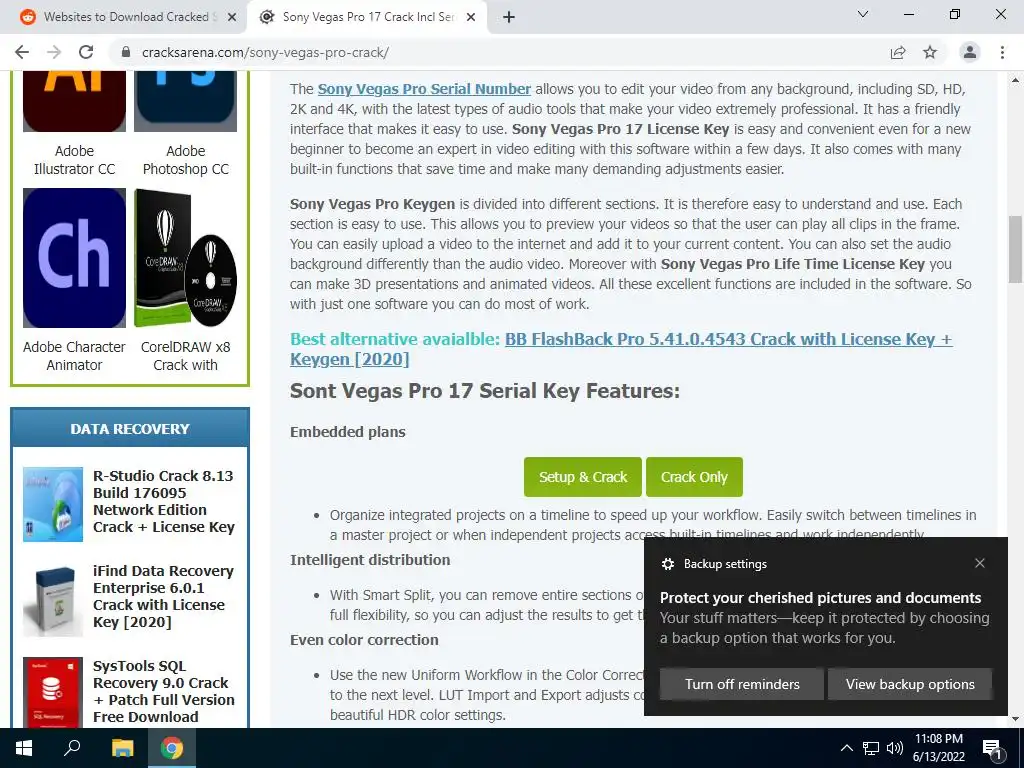Click the 'Intelligent distribution' subheading
Viewport: 1024px width, 768px height.
pyautogui.click(x=370, y=560)
